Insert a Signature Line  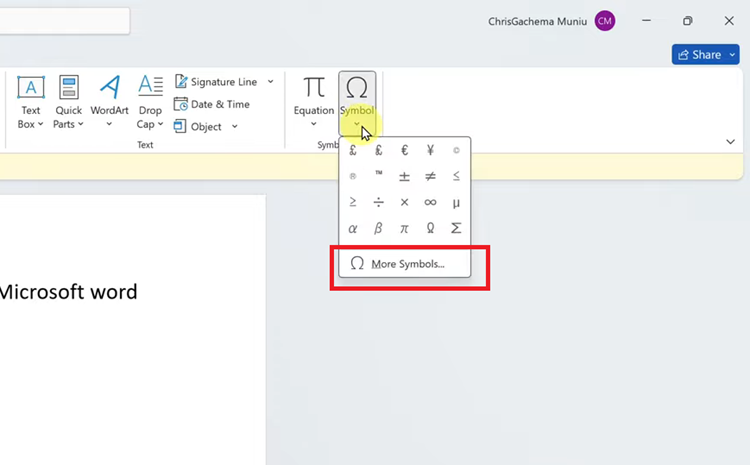click(x=216, y=82)
